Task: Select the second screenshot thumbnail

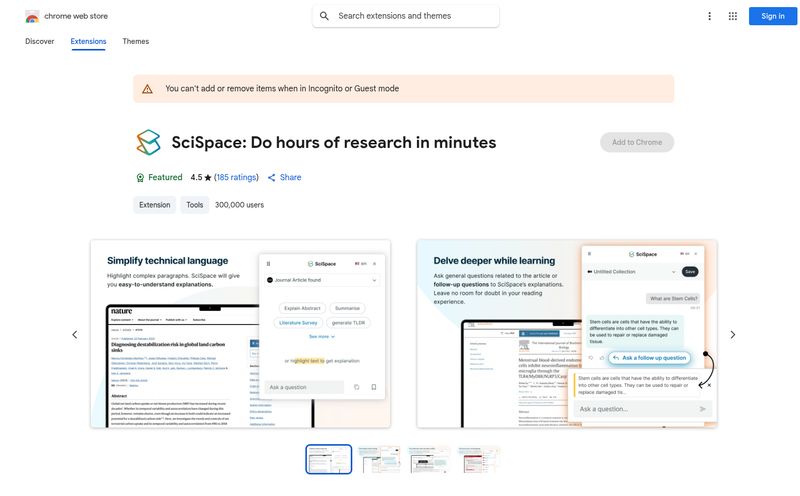Action: click(379, 459)
